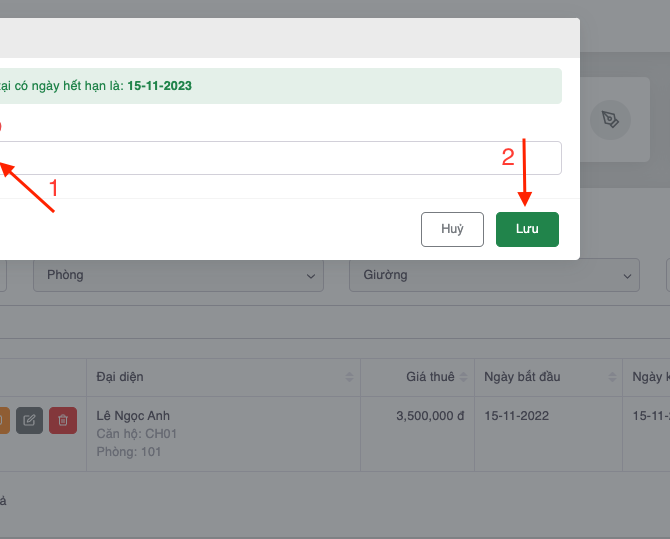The image size is (670, 539).
Task: Click the 3,500,000 đ rent price cell
Action: [429, 416]
